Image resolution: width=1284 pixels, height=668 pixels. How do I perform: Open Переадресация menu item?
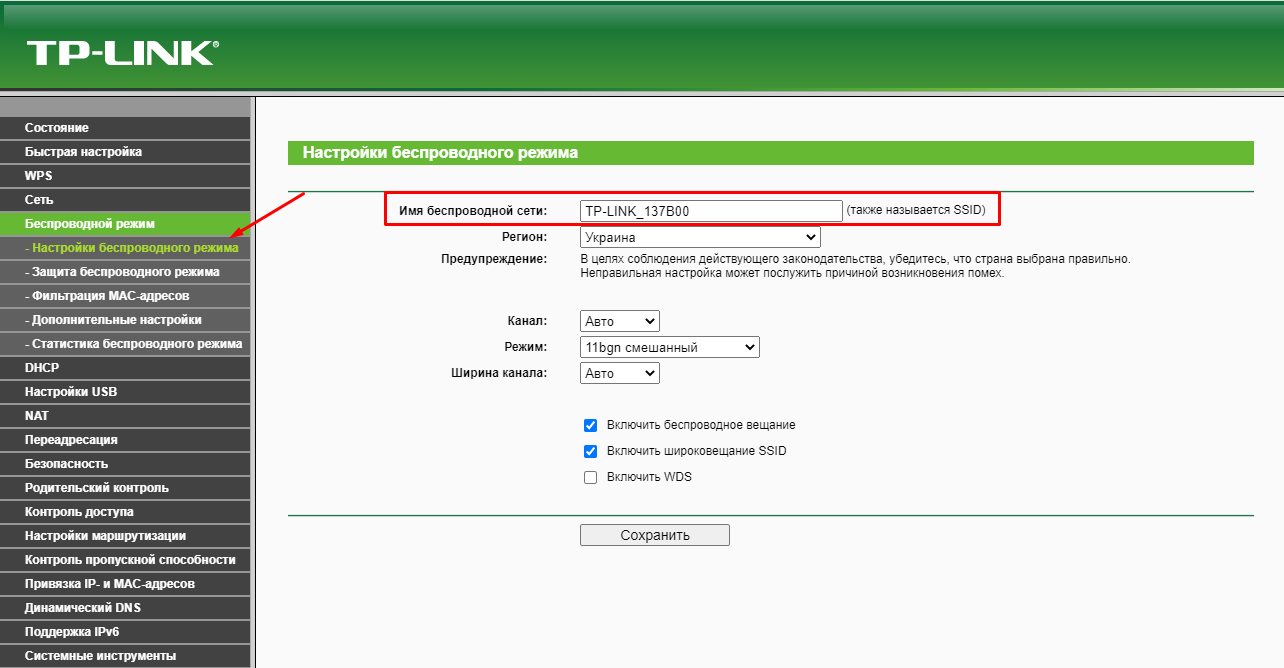(x=125, y=440)
